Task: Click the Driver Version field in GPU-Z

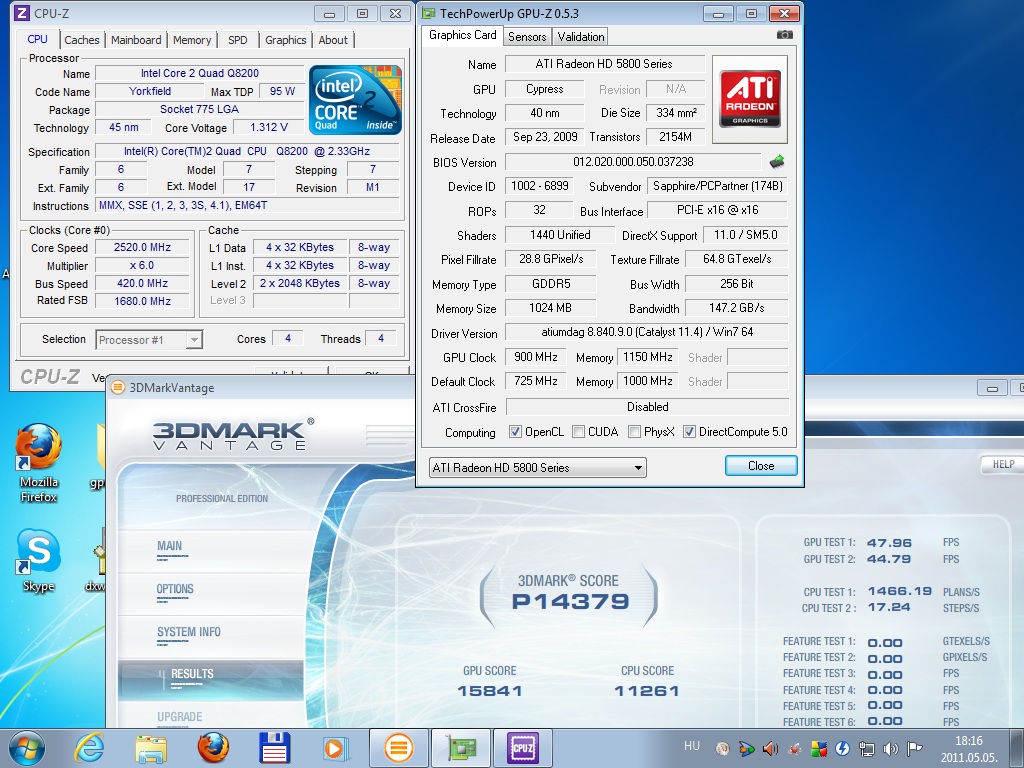Action: coord(647,332)
